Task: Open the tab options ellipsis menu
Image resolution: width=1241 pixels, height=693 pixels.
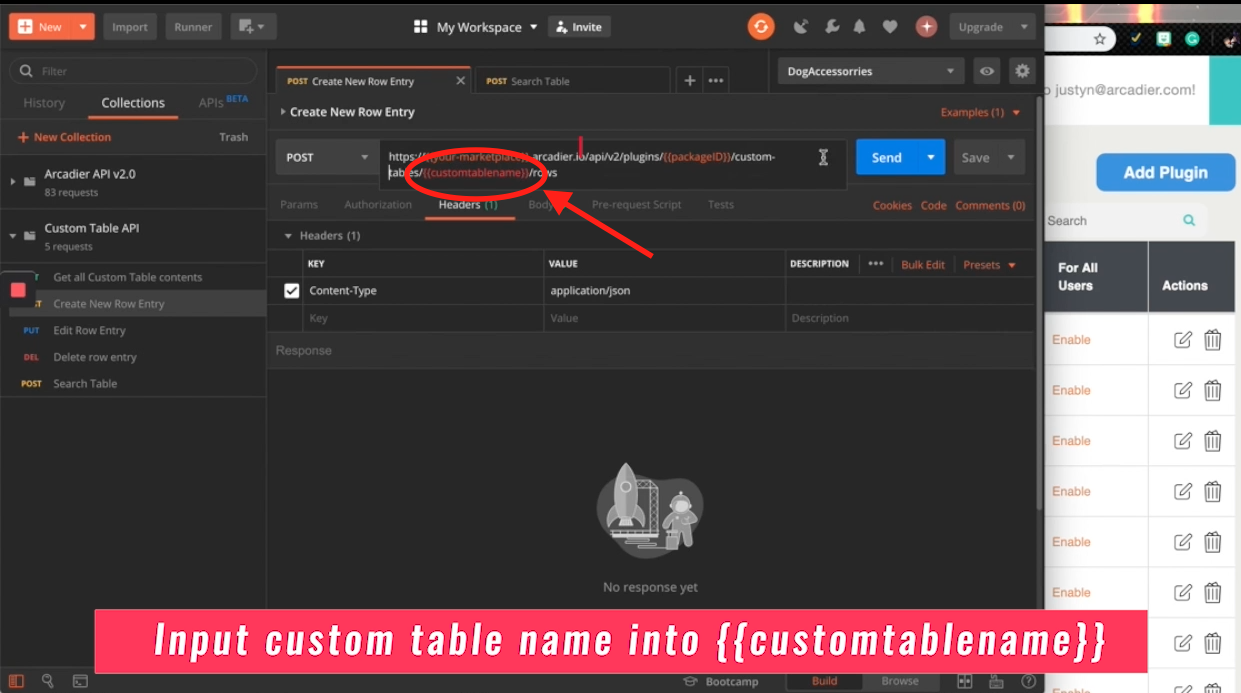Action: click(x=716, y=81)
